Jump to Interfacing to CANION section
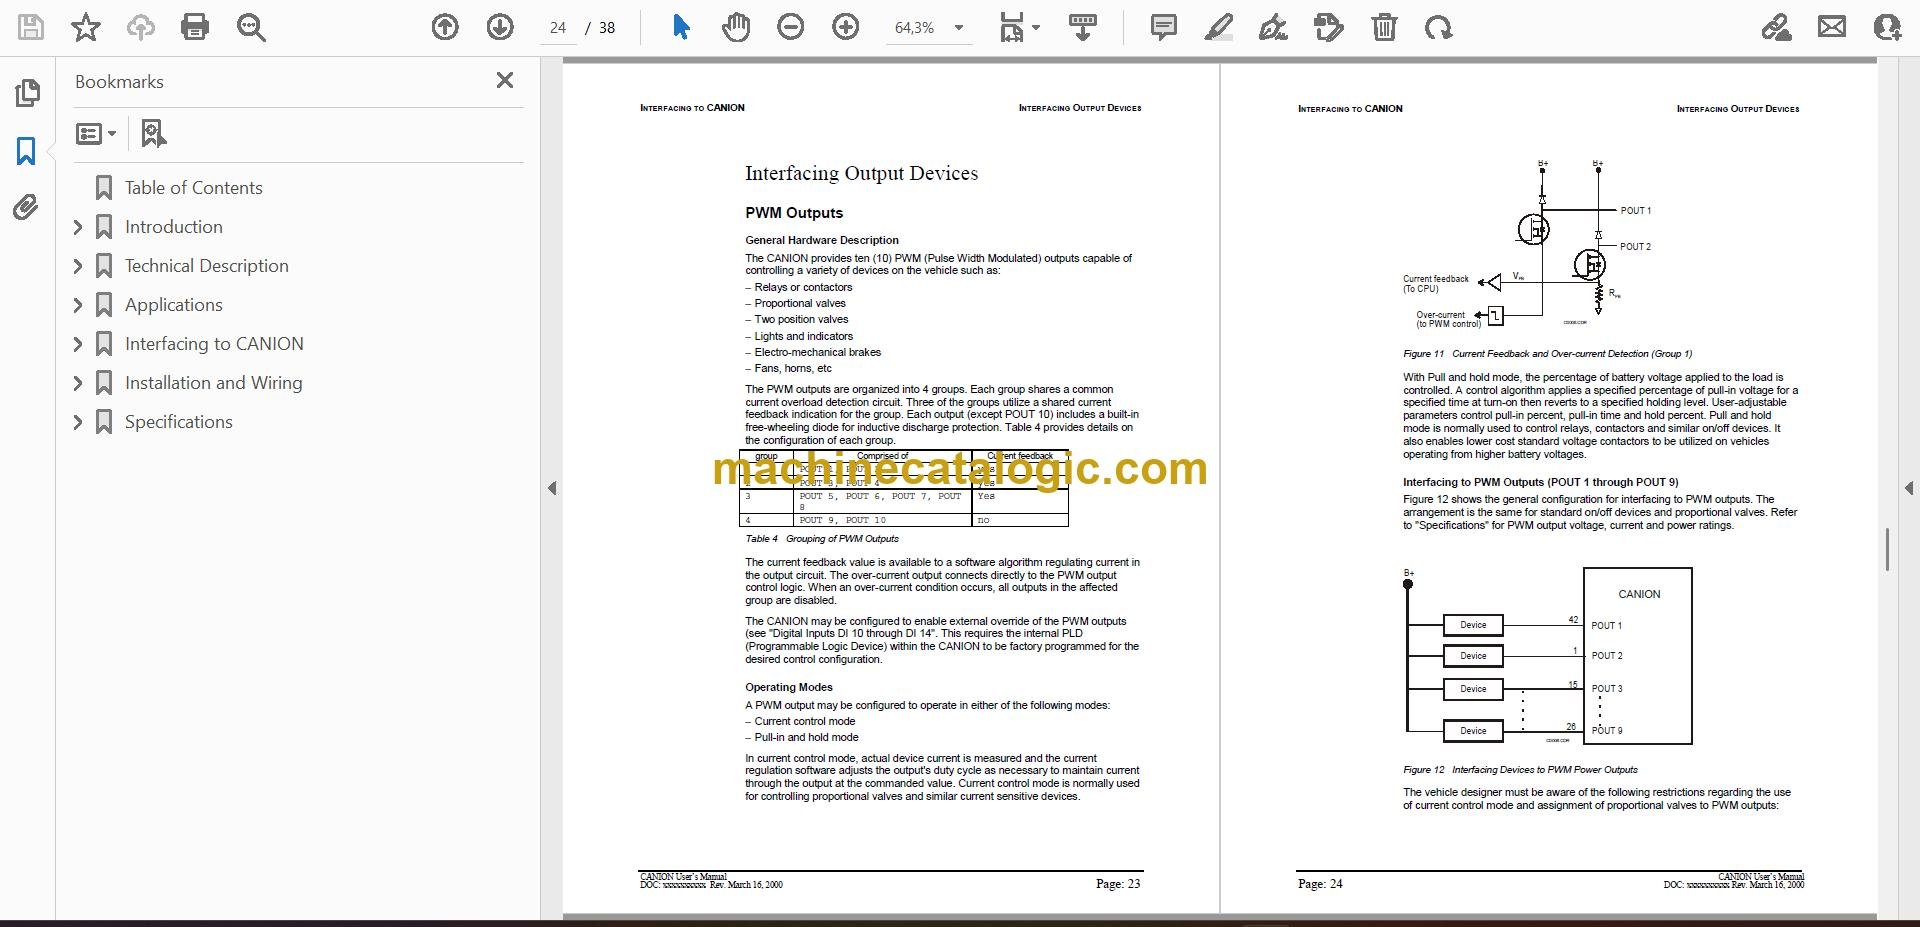The width and height of the screenshot is (1920, 927). tap(214, 344)
